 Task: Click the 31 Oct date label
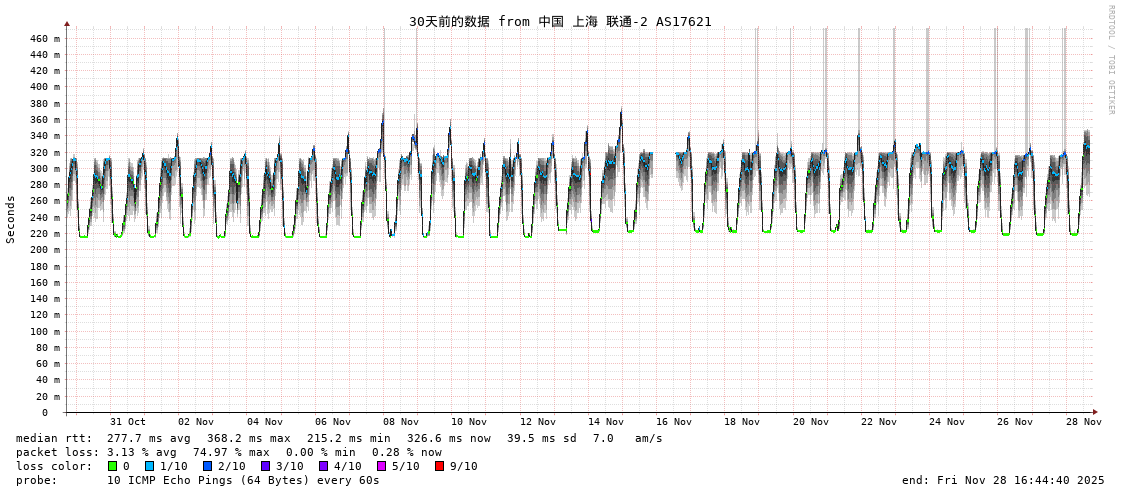pyautogui.click(x=128, y=422)
